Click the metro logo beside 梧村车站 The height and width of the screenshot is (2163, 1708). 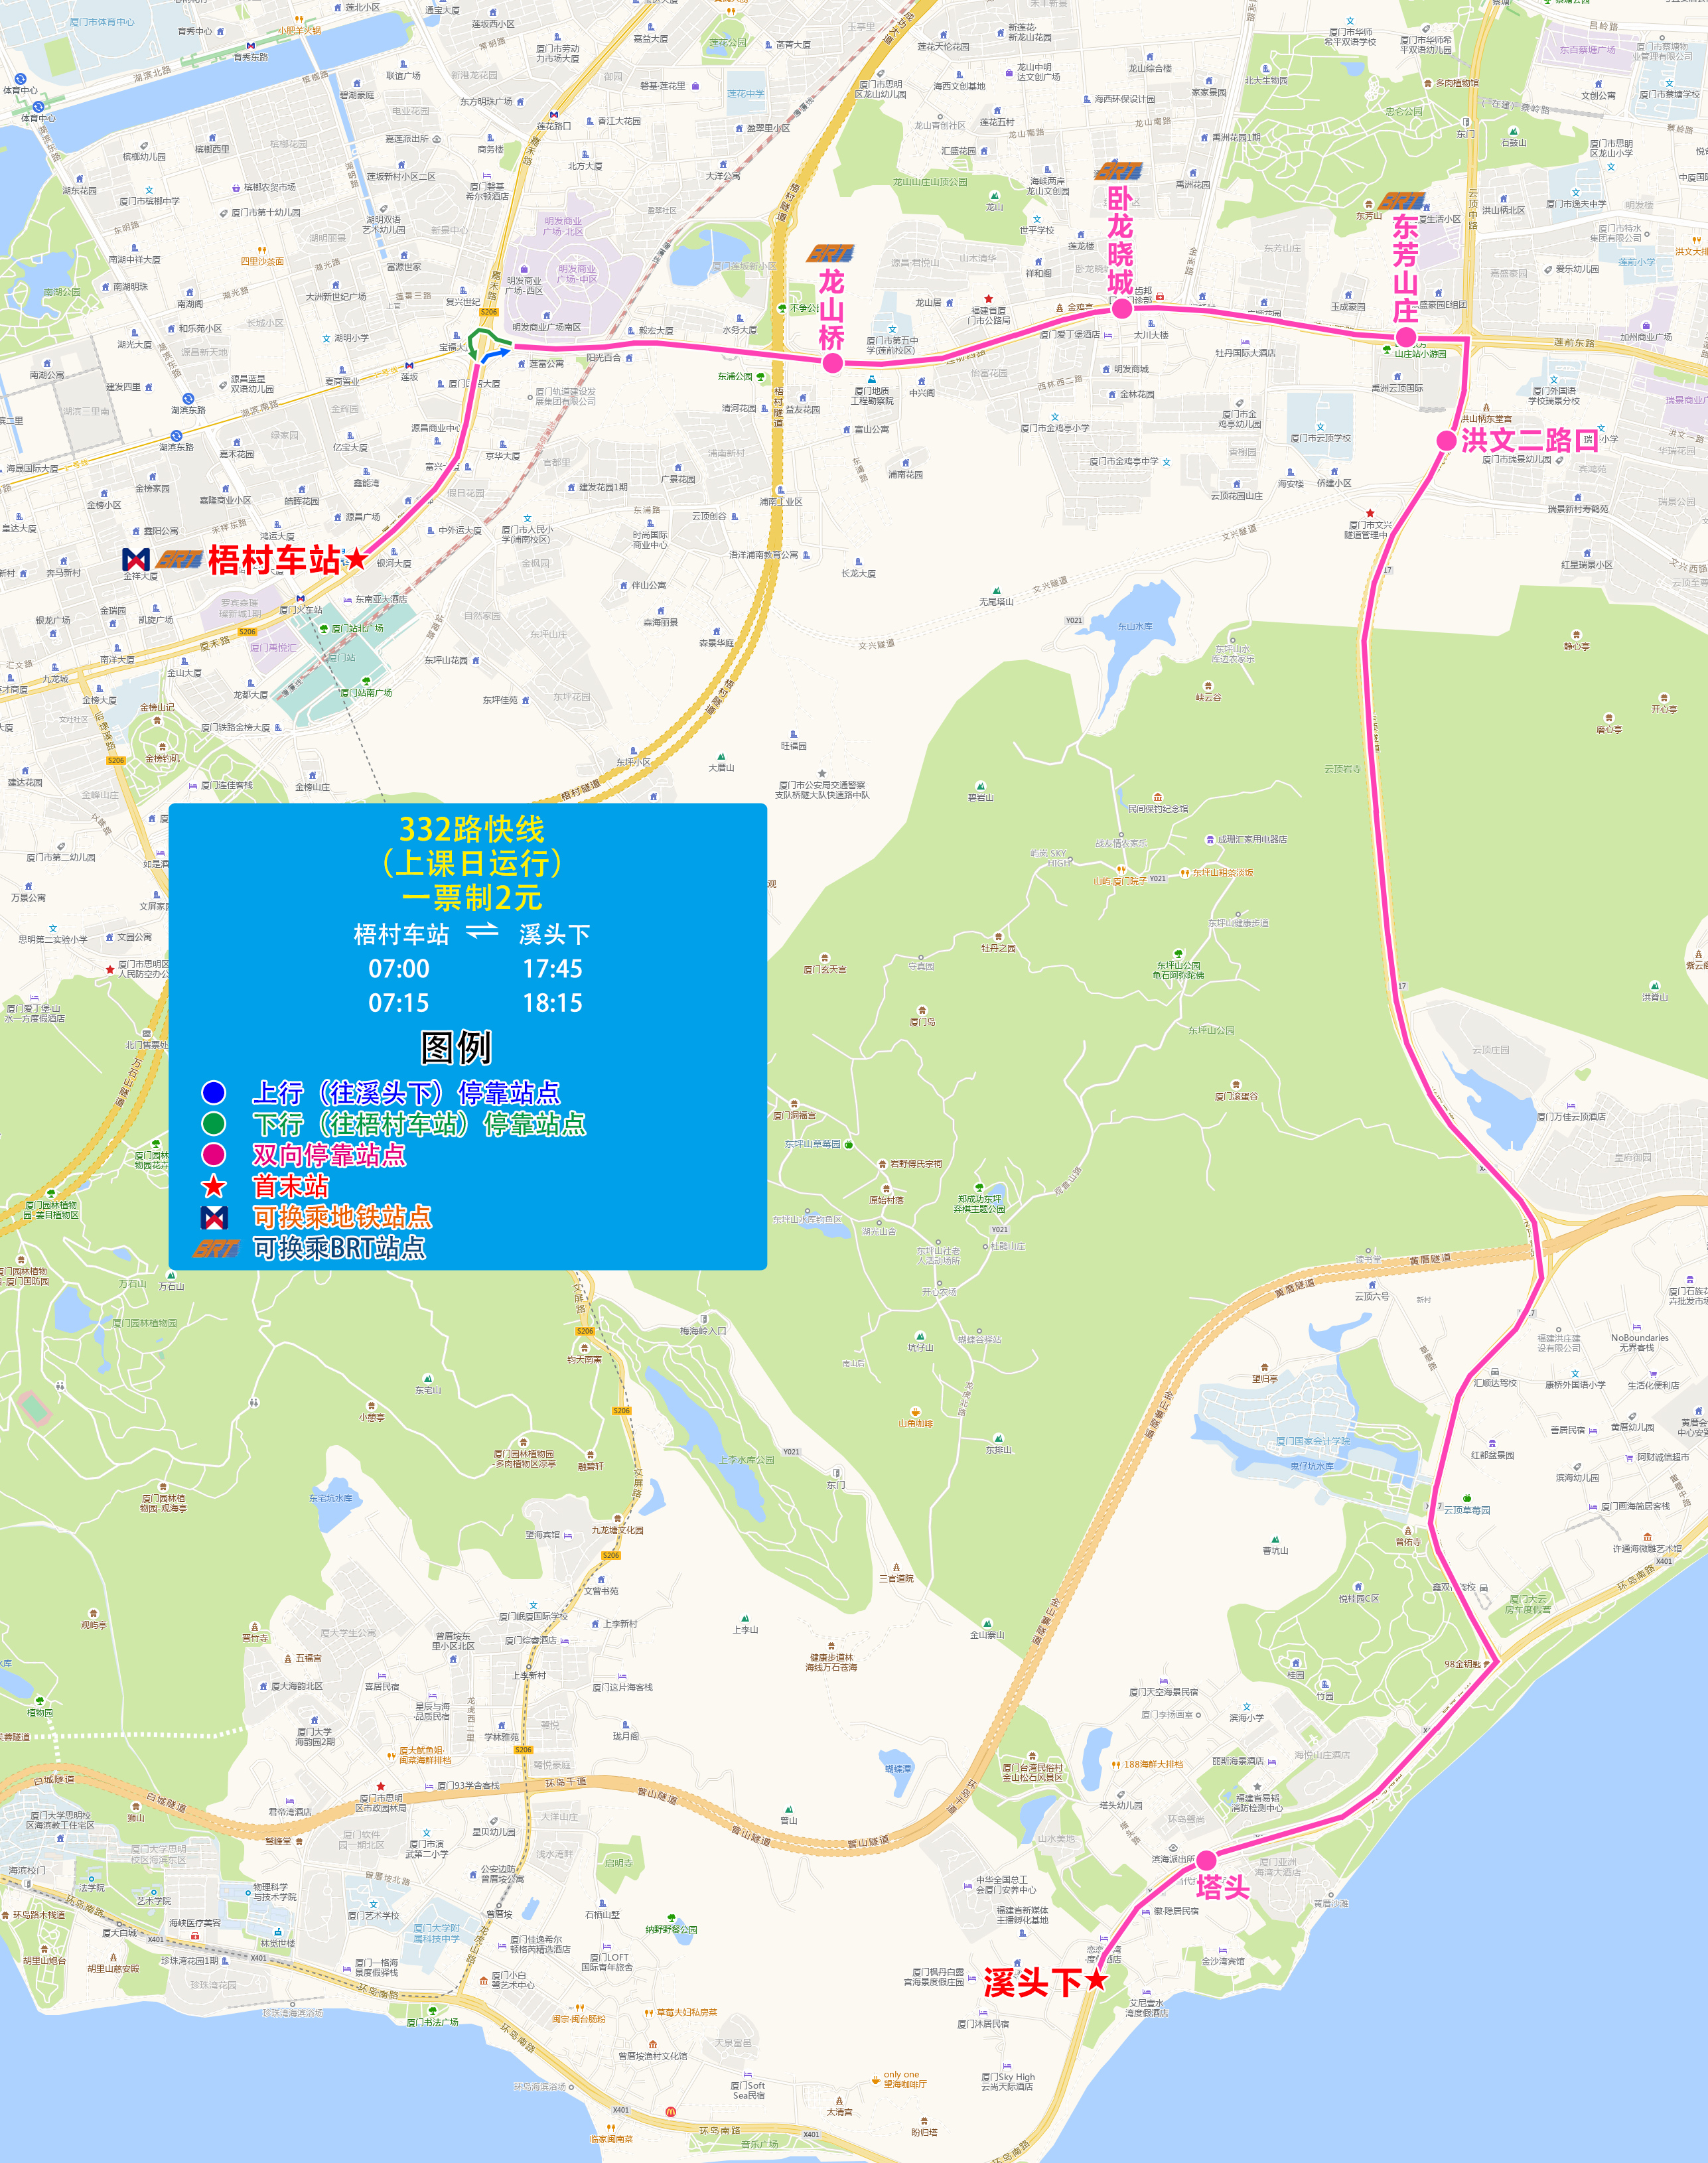[136, 559]
